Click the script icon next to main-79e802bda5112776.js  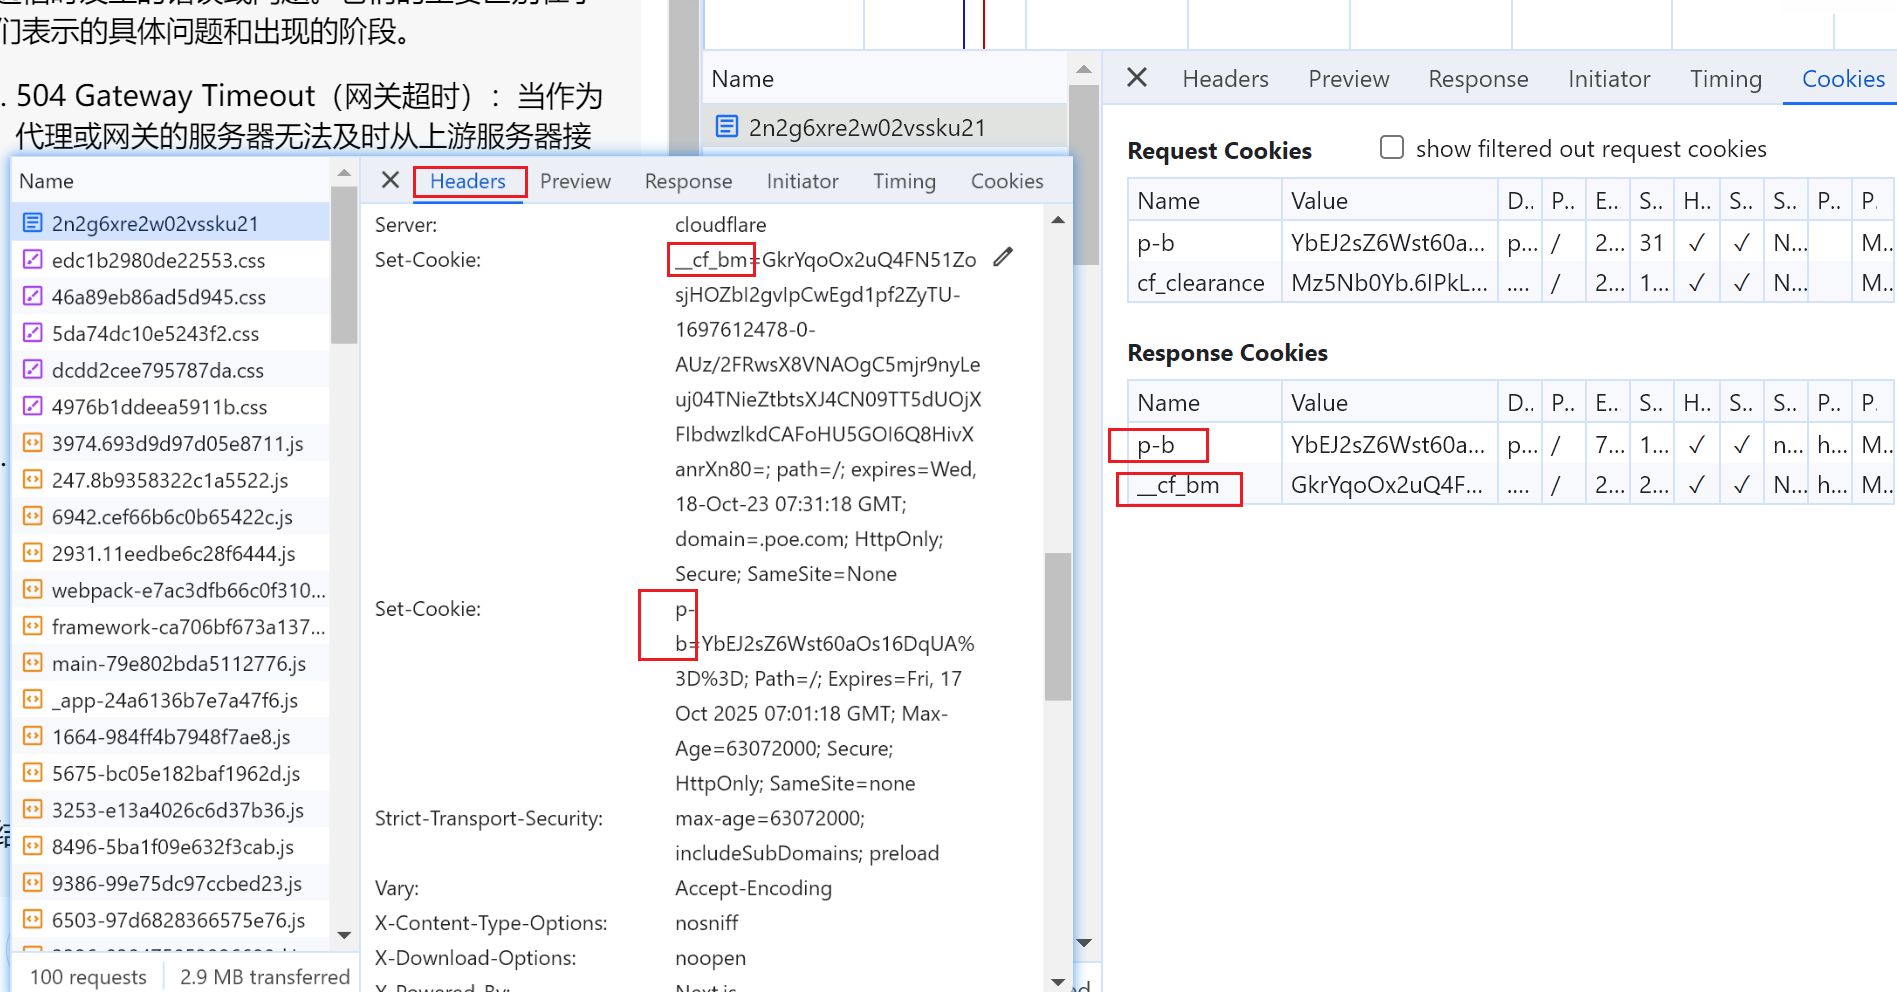32,663
